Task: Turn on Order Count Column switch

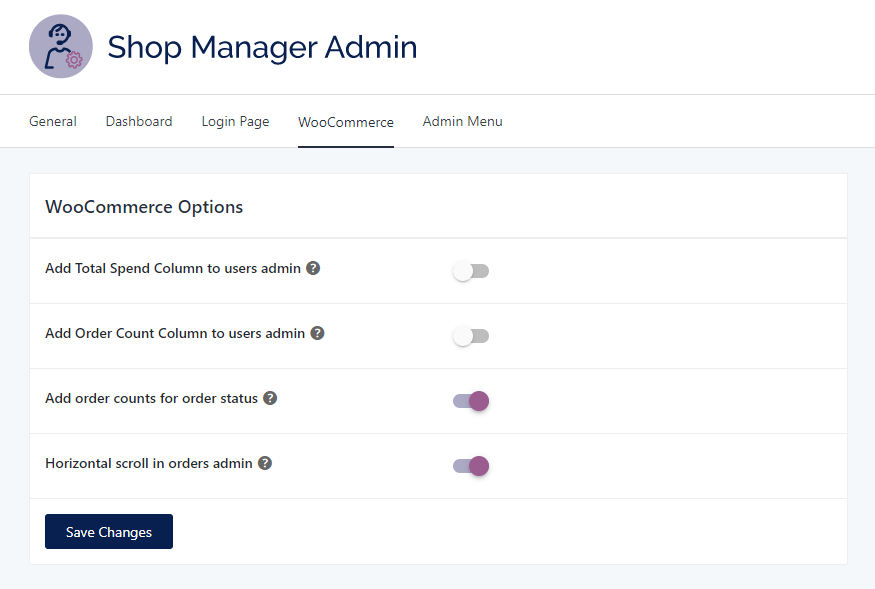Action: click(470, 336)
